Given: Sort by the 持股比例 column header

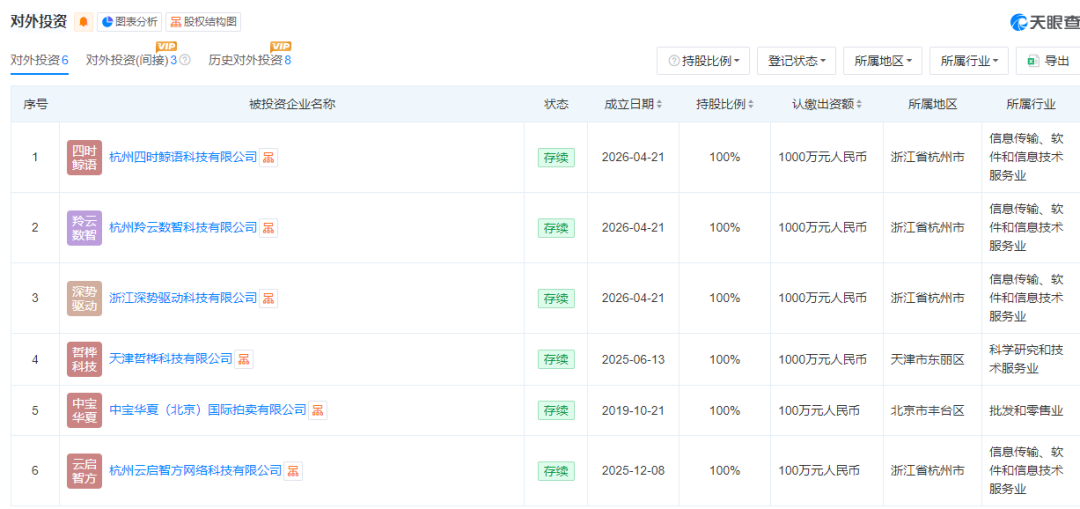Looking at the screenshot, I should point(725,104).
